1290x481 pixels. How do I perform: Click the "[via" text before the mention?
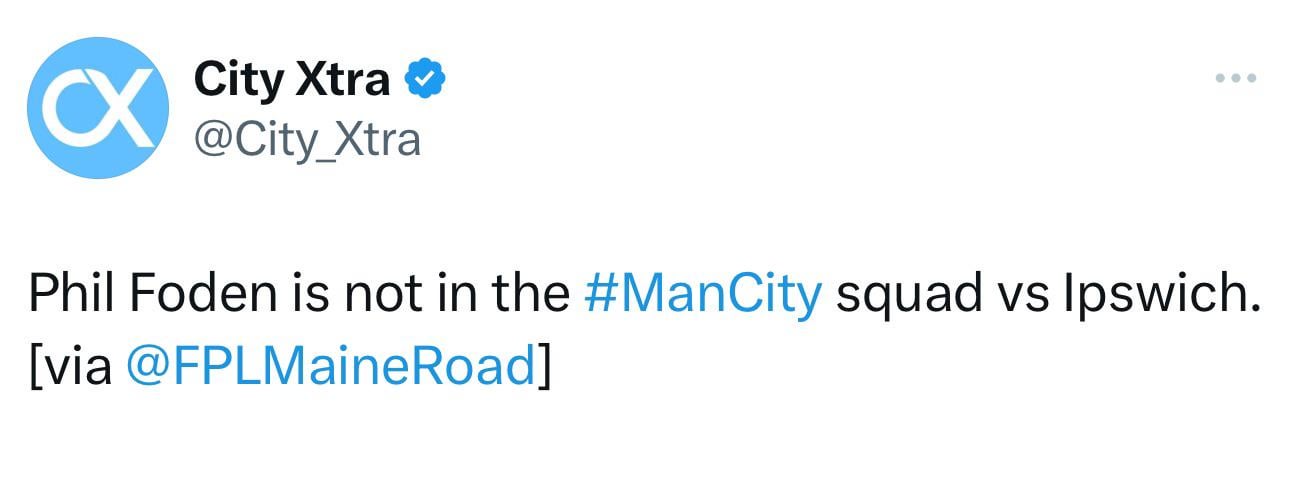70,367
